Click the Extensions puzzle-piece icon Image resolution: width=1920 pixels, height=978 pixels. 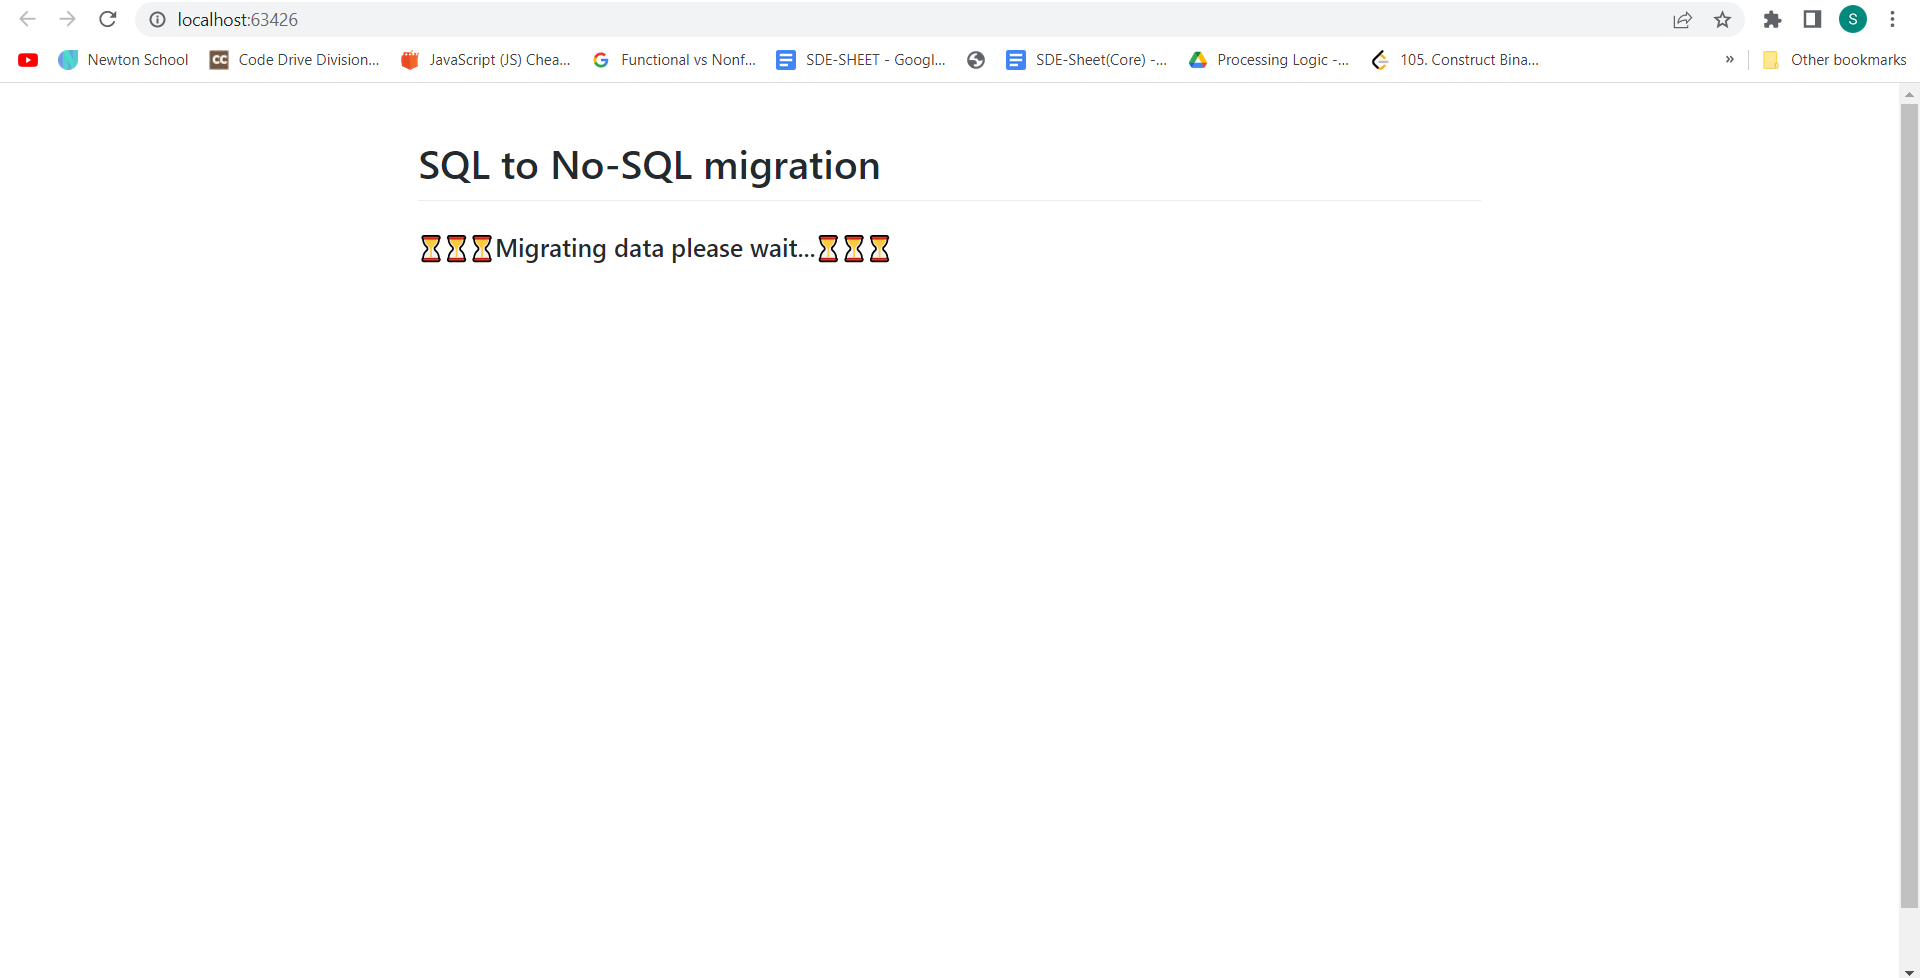point(1772,19)
